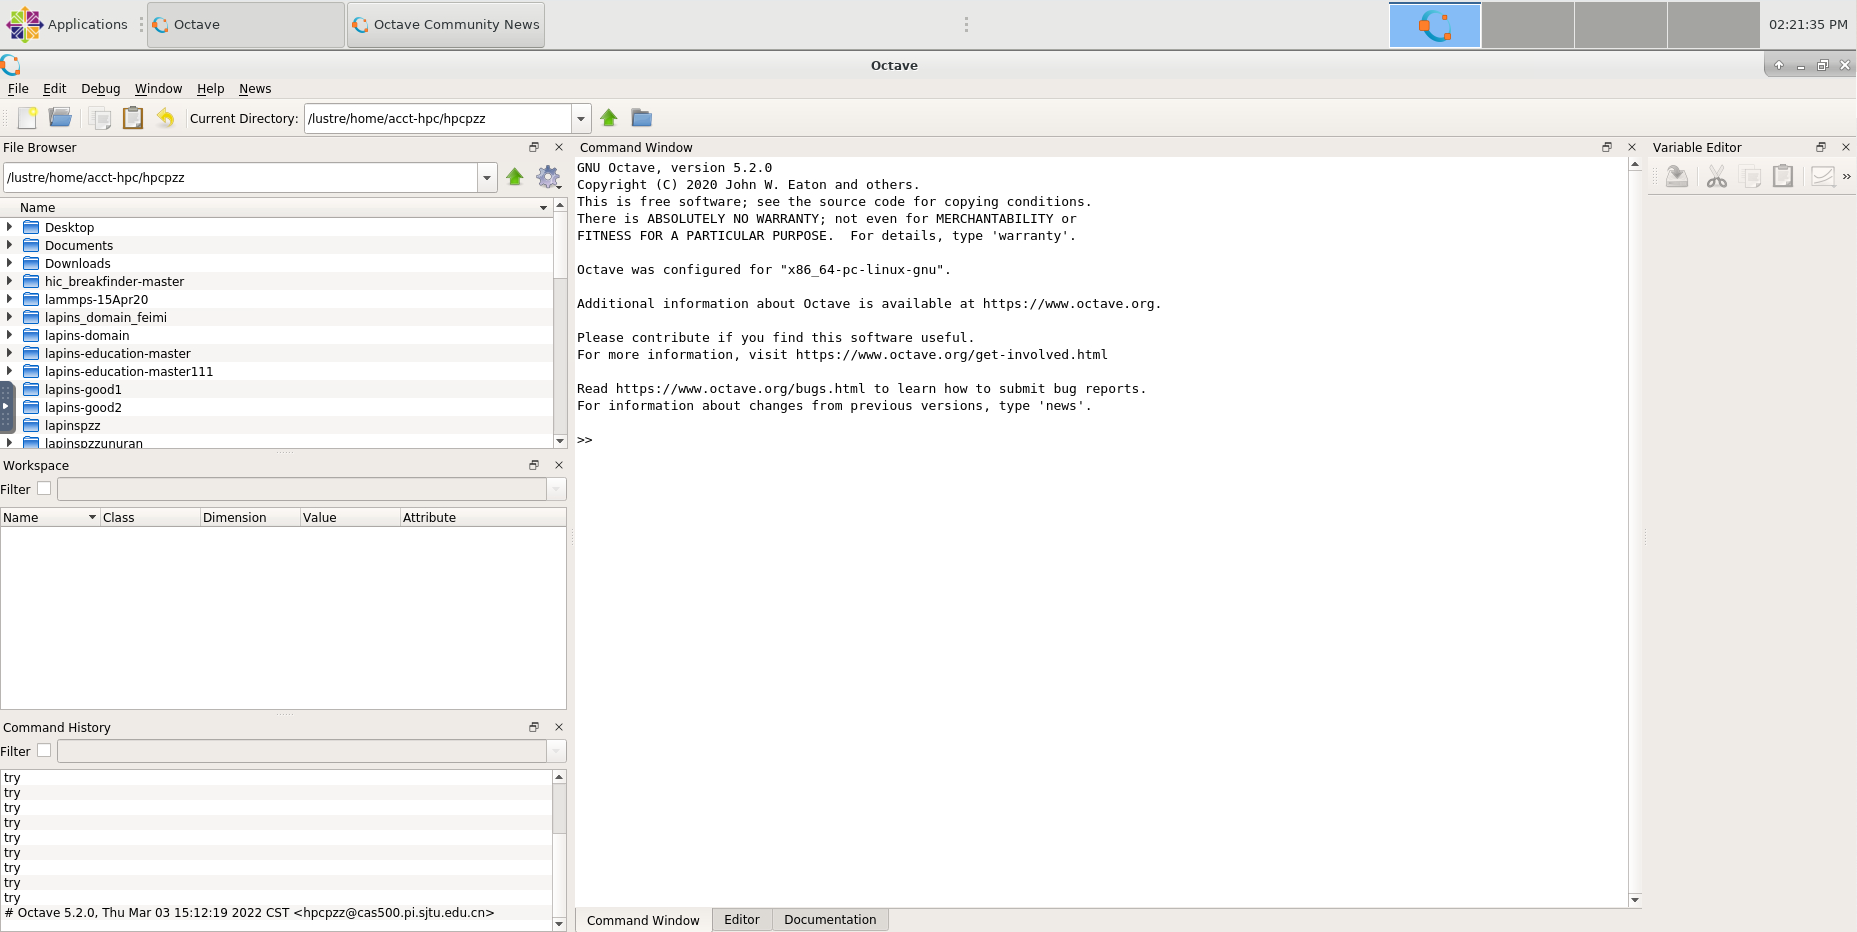The width and height of the screenshot is (1857, 932).
Task: Open Current Directory dropdown list
Action: pyautogui.click(x=581, y=118)
